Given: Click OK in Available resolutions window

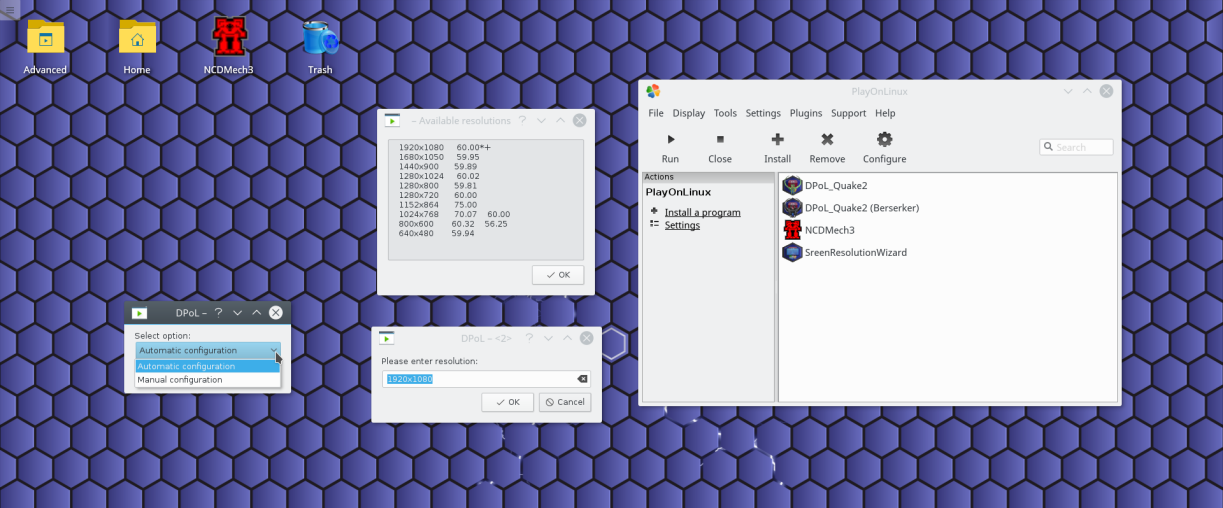Looking at the screenshot, I should 558,274.
